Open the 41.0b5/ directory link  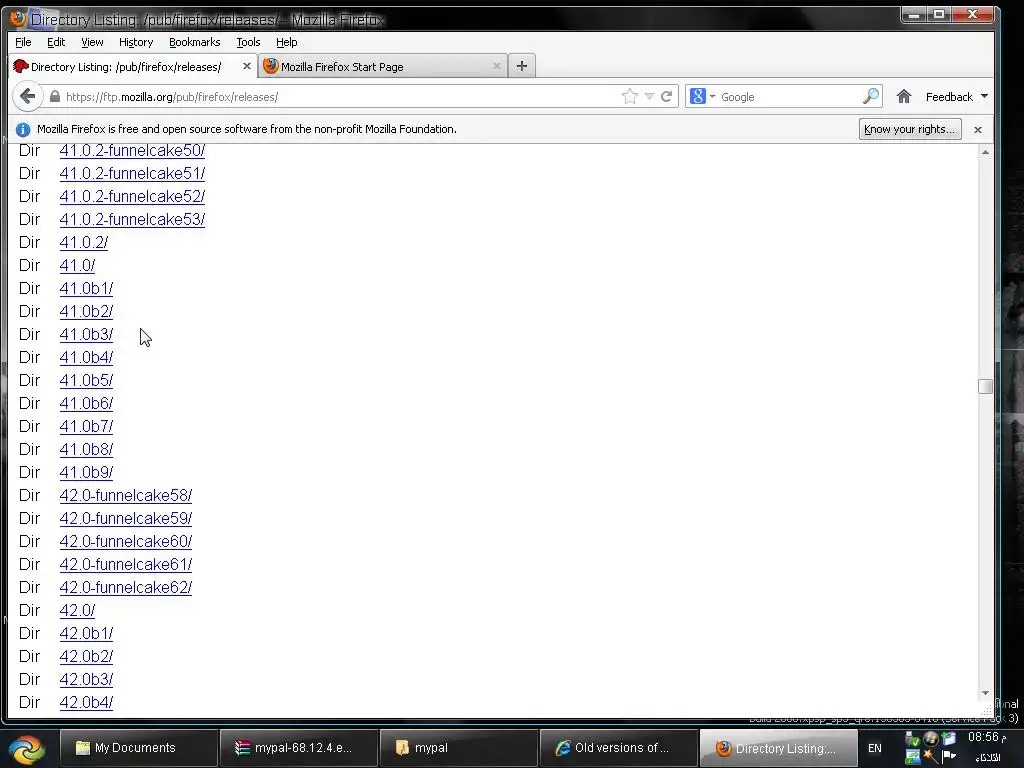click(86, 380)
